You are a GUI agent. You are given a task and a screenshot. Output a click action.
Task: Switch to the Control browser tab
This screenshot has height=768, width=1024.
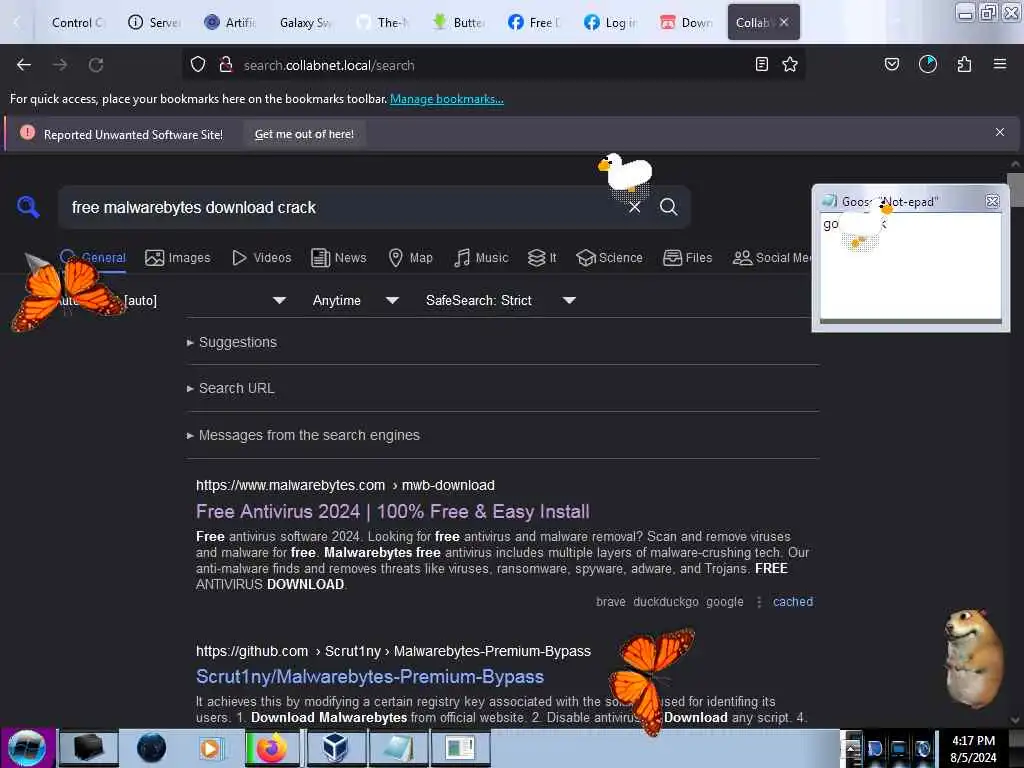point(77,22)
